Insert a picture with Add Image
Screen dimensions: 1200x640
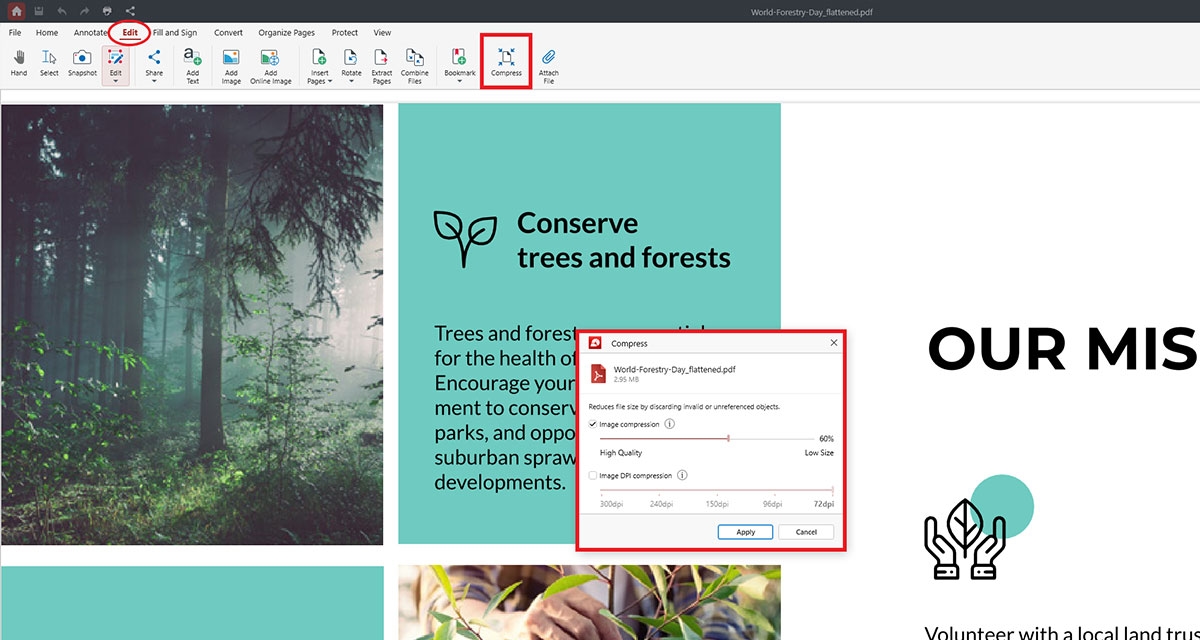click(231, 66)
